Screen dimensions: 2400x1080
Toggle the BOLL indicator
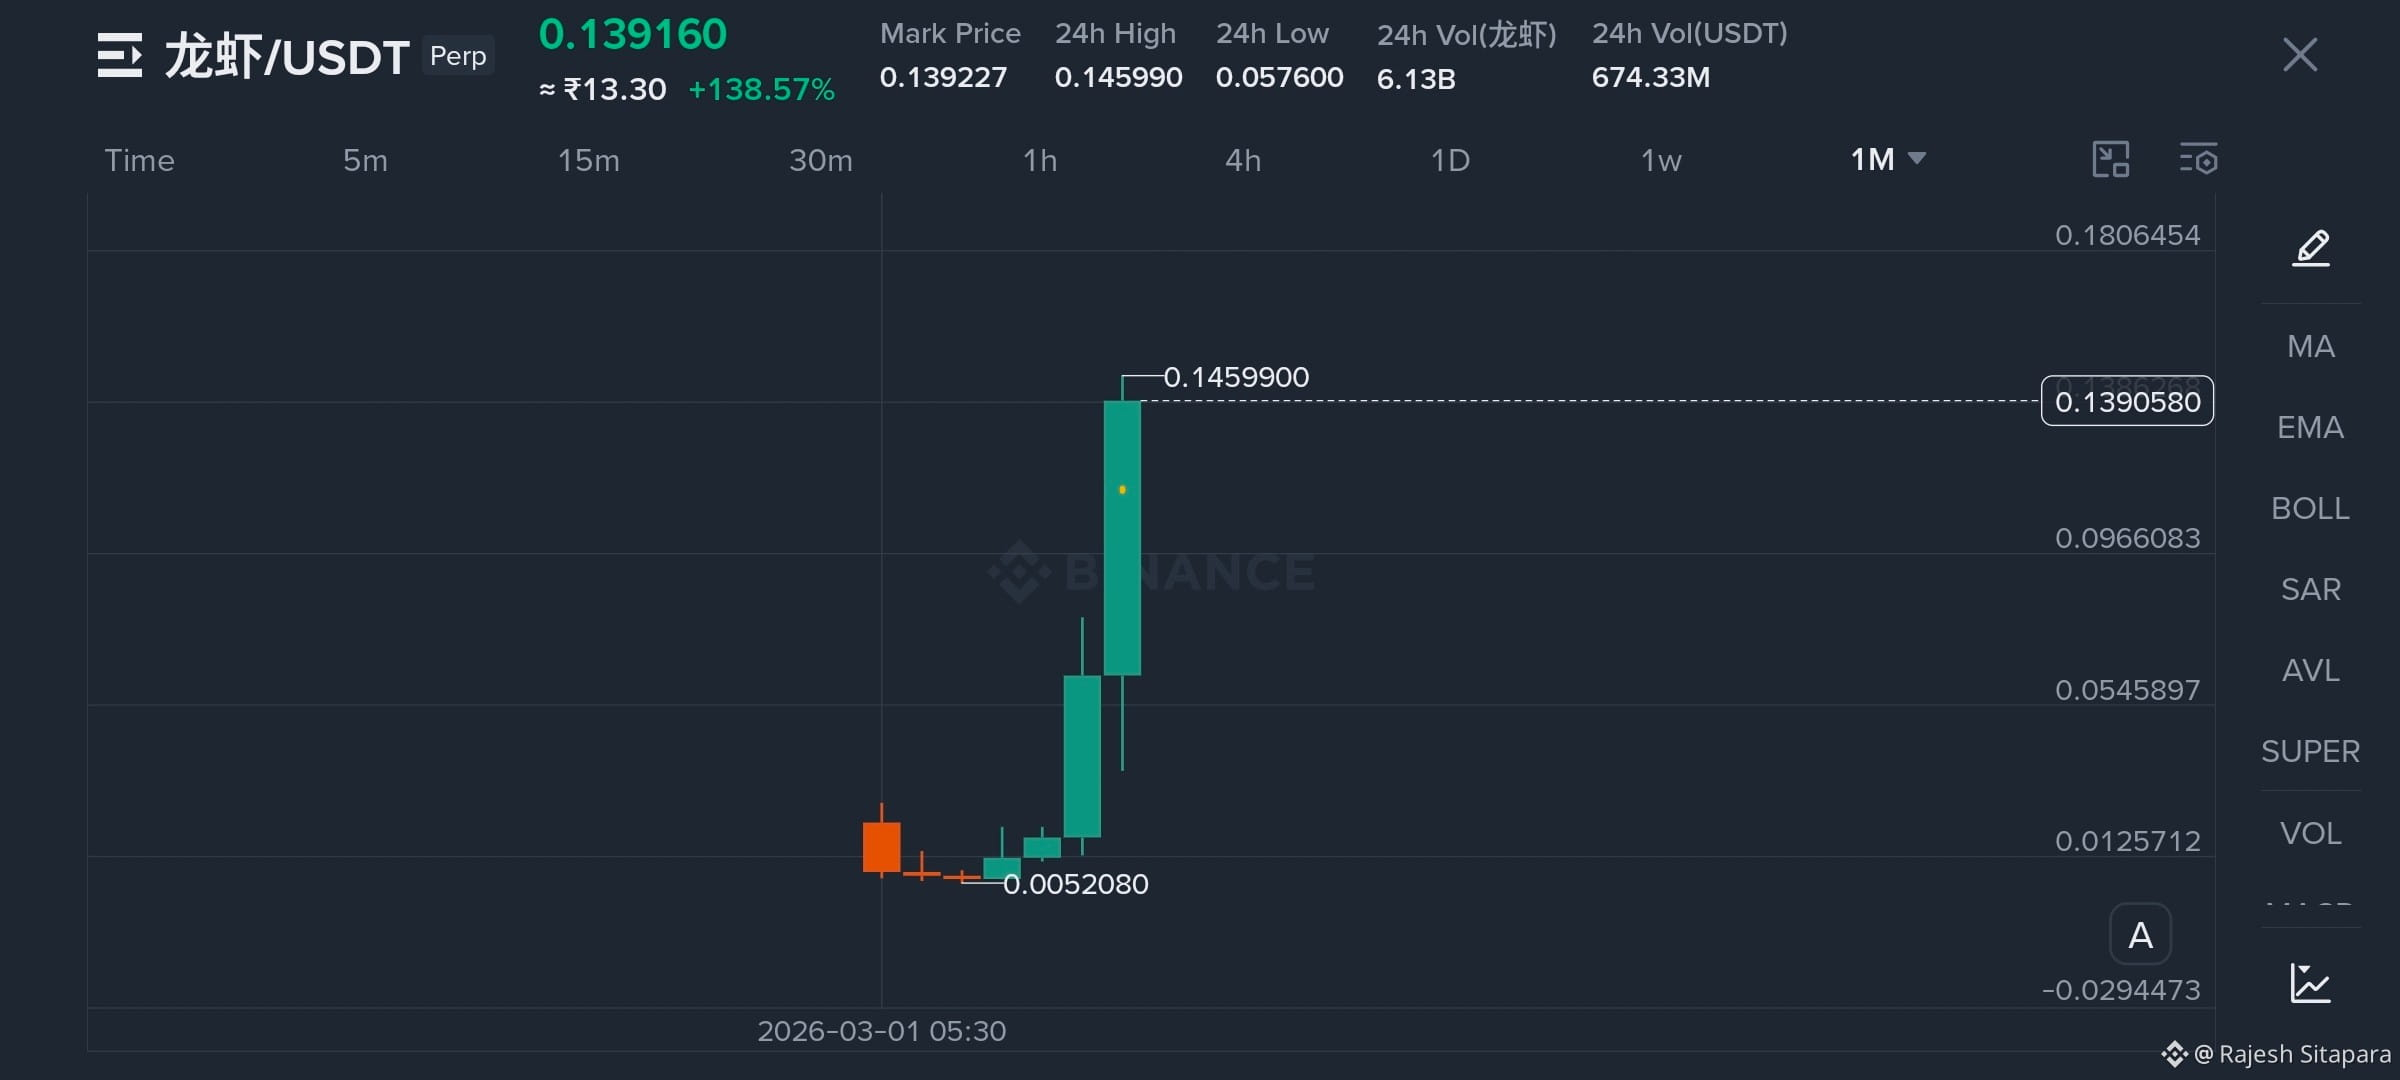2311,508
